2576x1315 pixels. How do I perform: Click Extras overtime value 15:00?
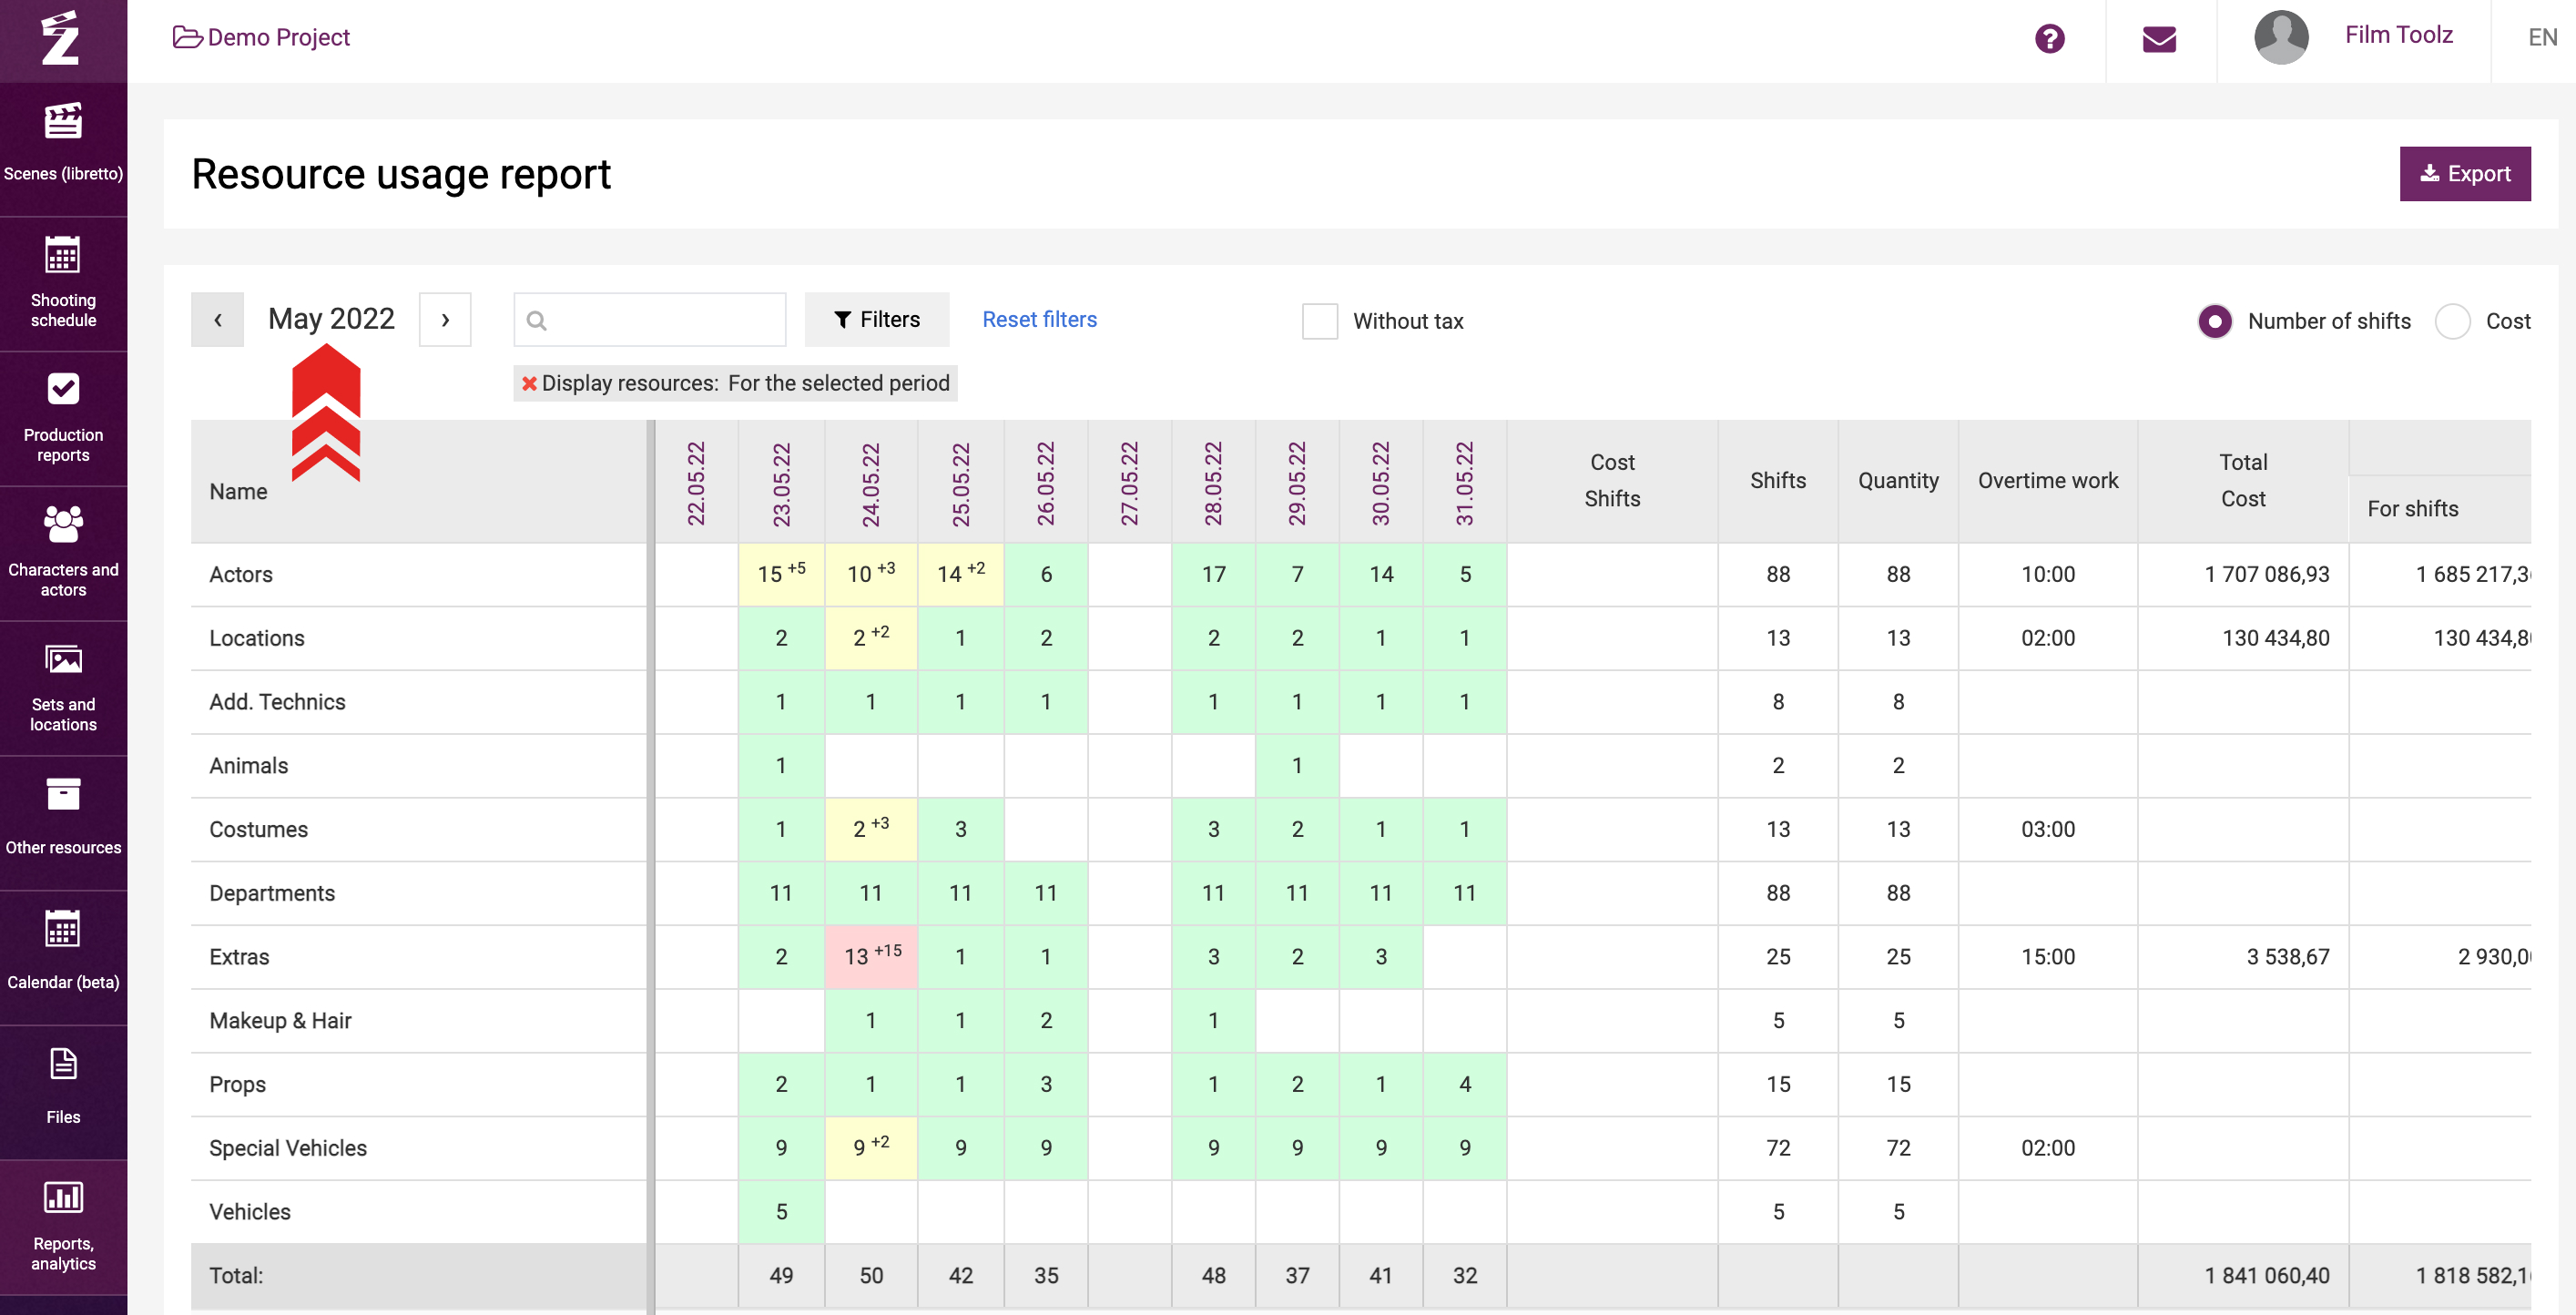[2047, 957]
